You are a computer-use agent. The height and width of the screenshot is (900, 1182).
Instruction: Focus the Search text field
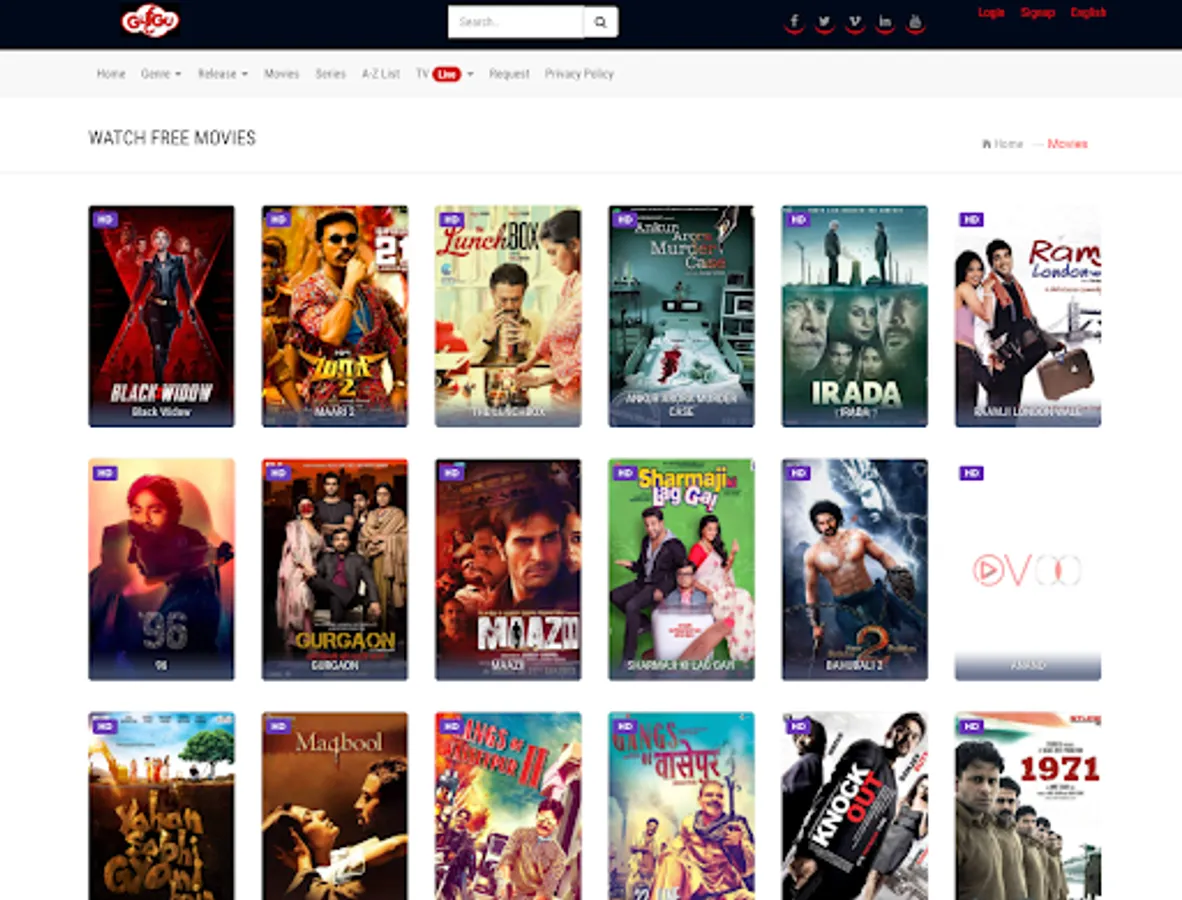(516, 22)
